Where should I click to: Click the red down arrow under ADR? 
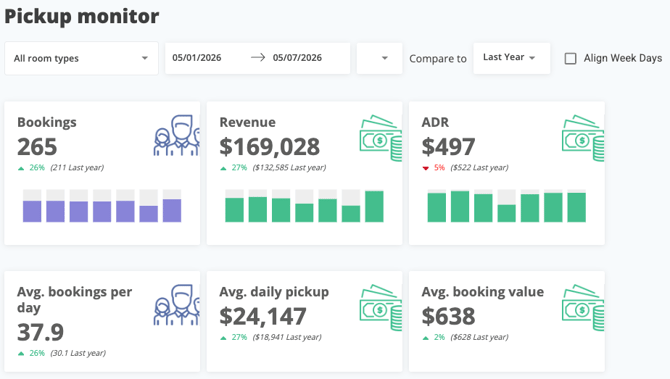426,168
